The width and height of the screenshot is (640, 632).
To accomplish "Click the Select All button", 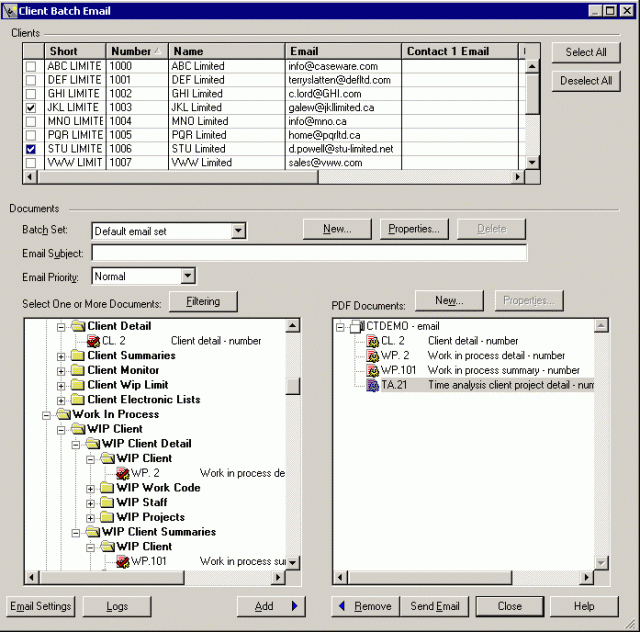I will tap(586, 52).
